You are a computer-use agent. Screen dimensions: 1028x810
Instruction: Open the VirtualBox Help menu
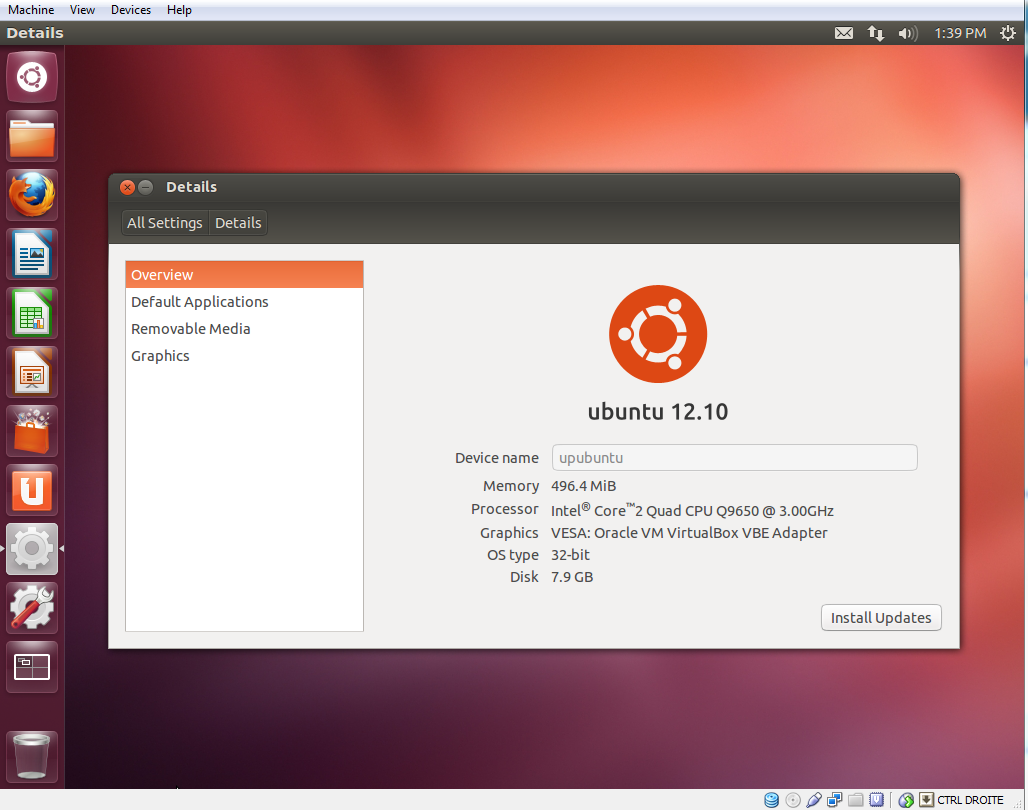coord(179,10)
